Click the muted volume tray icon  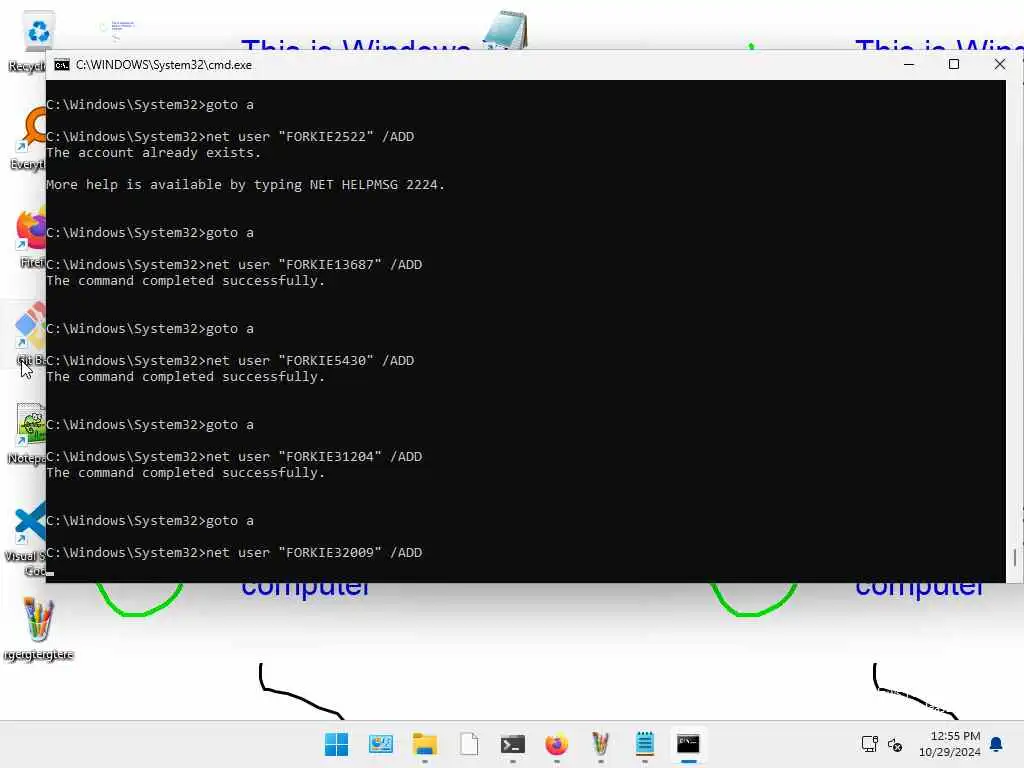pyautogui.click(x=895, y=744)
